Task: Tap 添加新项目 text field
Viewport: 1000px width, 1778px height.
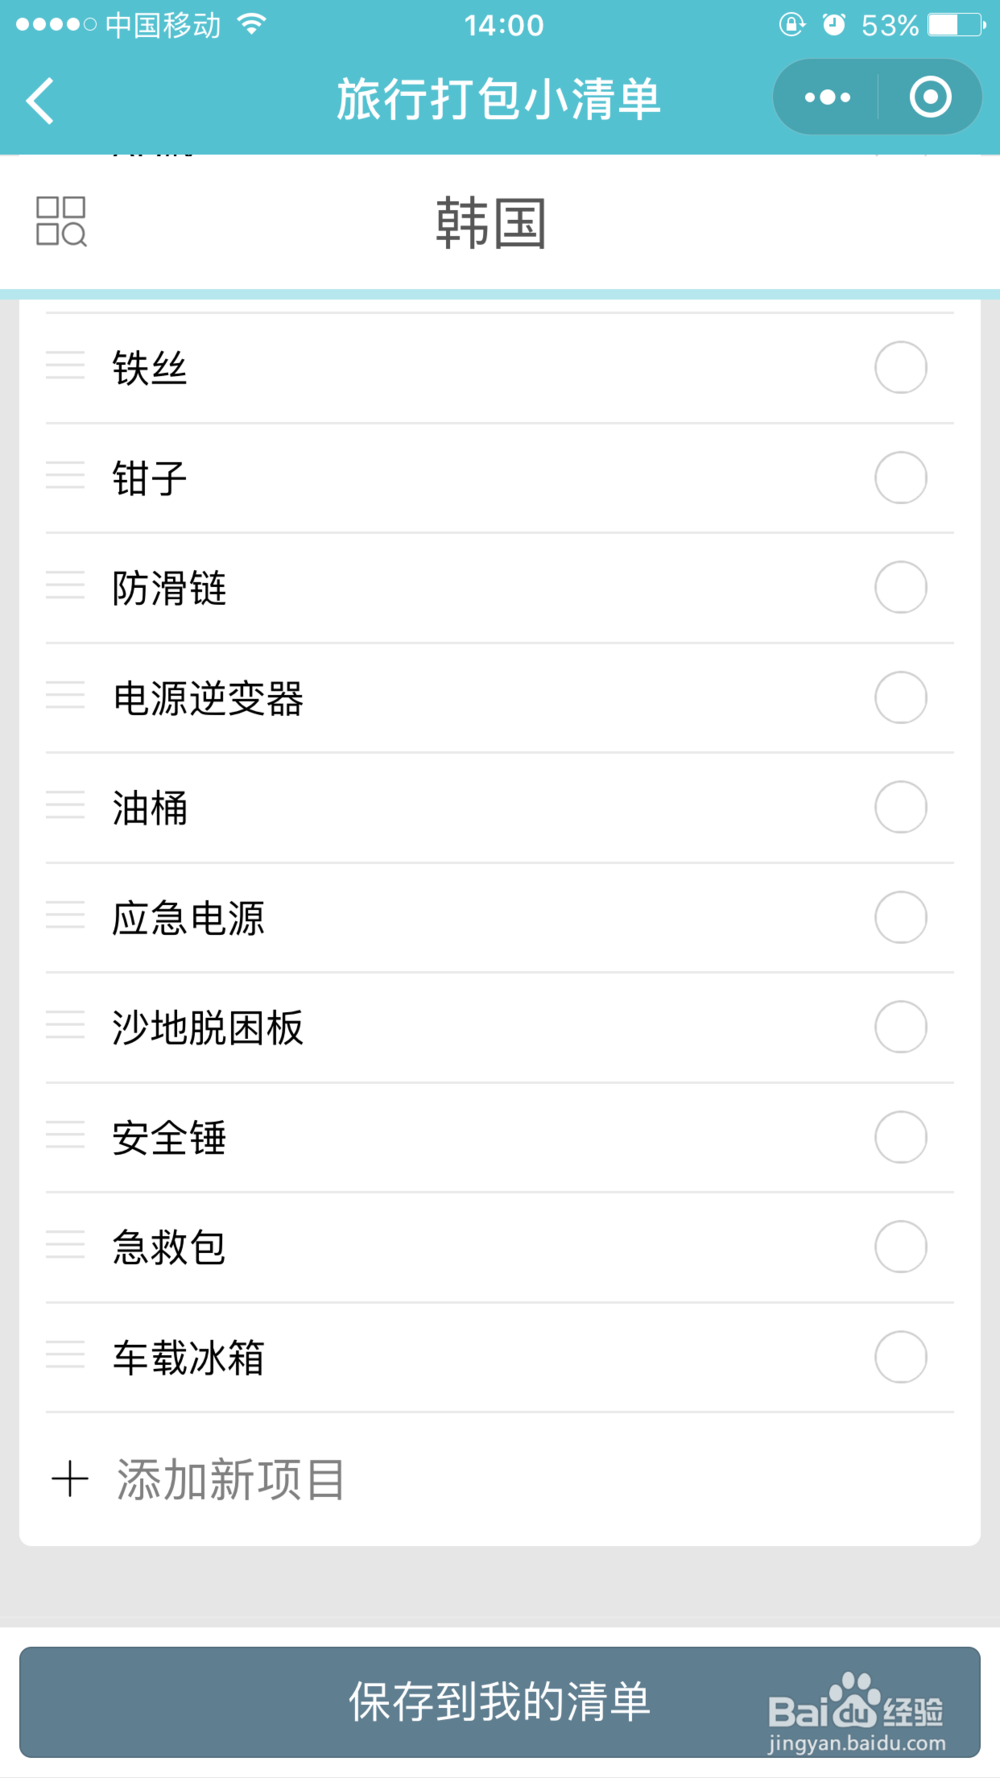Action: coord(231,1479)
